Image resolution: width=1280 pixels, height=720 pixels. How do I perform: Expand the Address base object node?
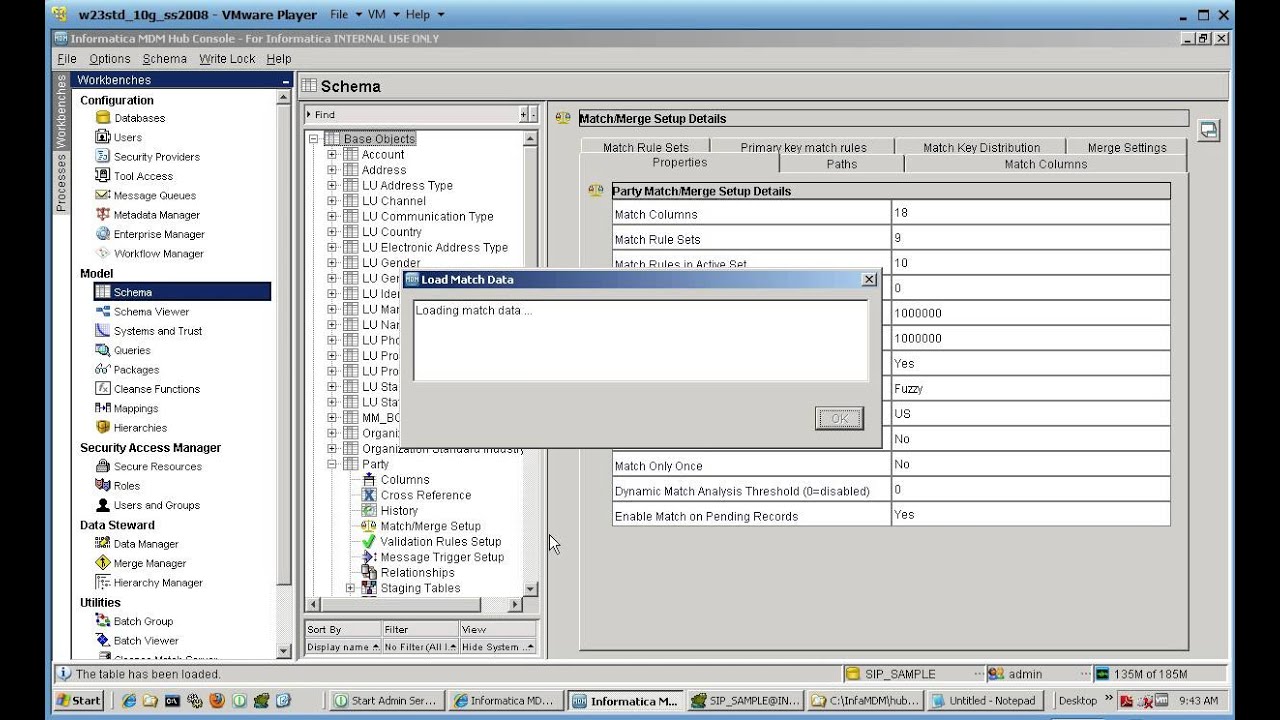(332, 170)
